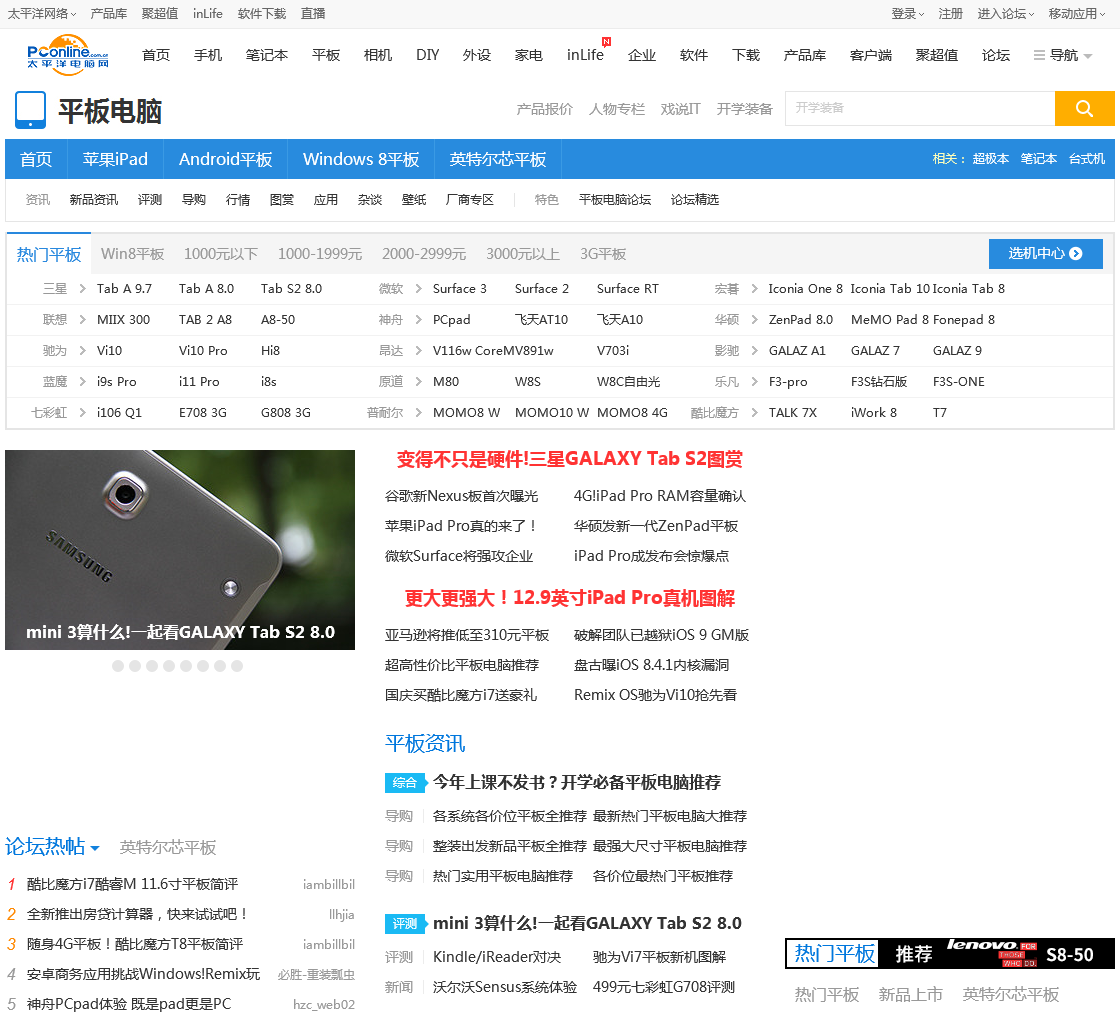Click the chevron arrow next to 联想
This screenshot has width=1120, height=1018.
tap(82, 319)
